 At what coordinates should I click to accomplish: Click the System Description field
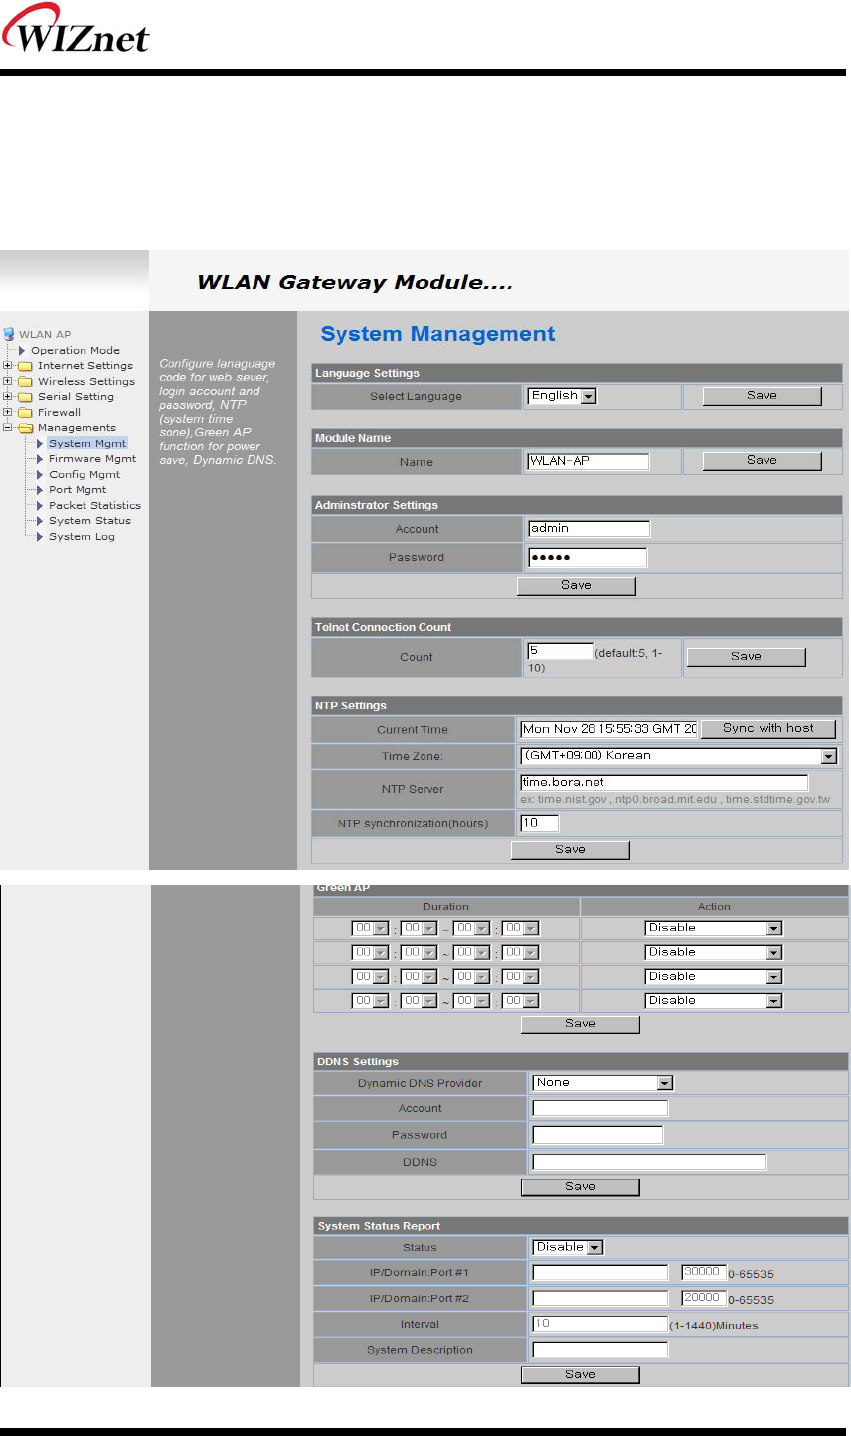coord(600,1350)
